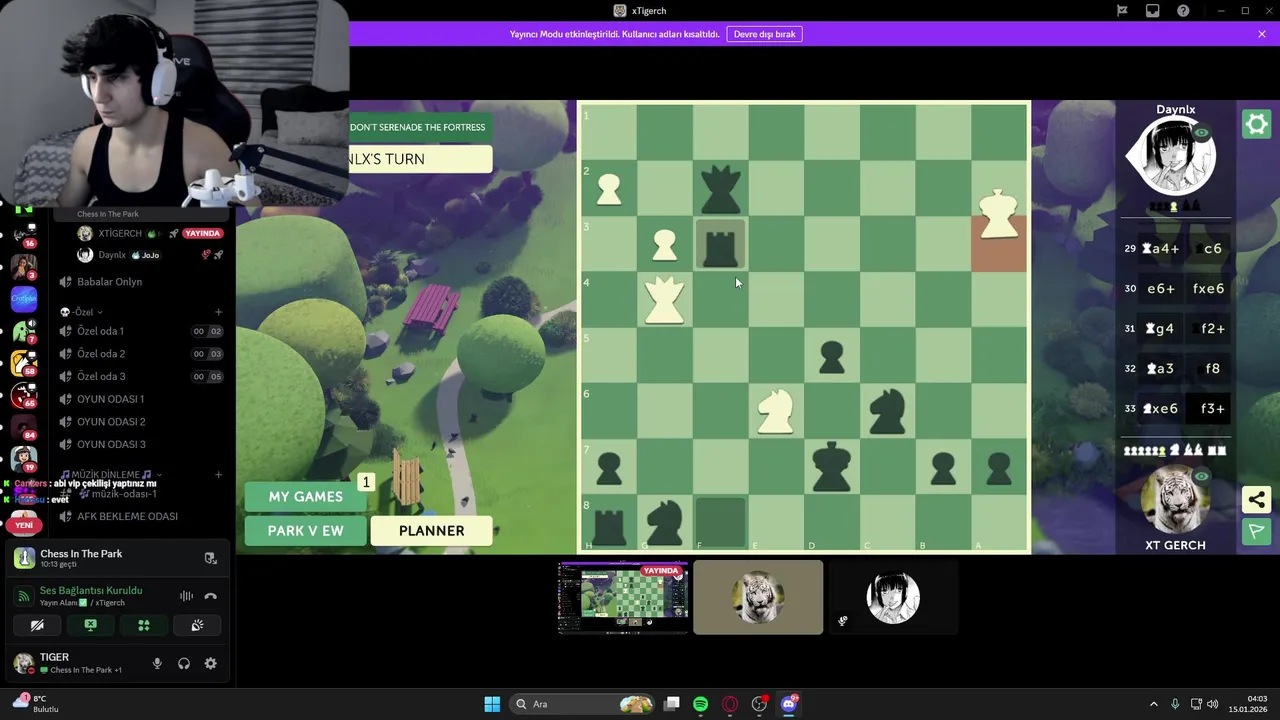
Task: Open Discord from the taskbar
Action: (x=789, y=704)
